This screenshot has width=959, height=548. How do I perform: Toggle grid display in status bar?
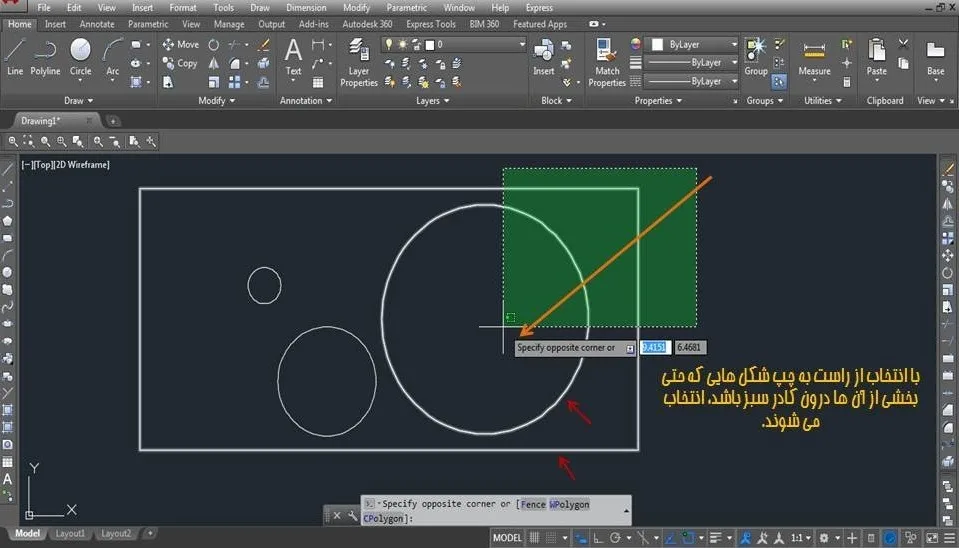click(534, 538)
